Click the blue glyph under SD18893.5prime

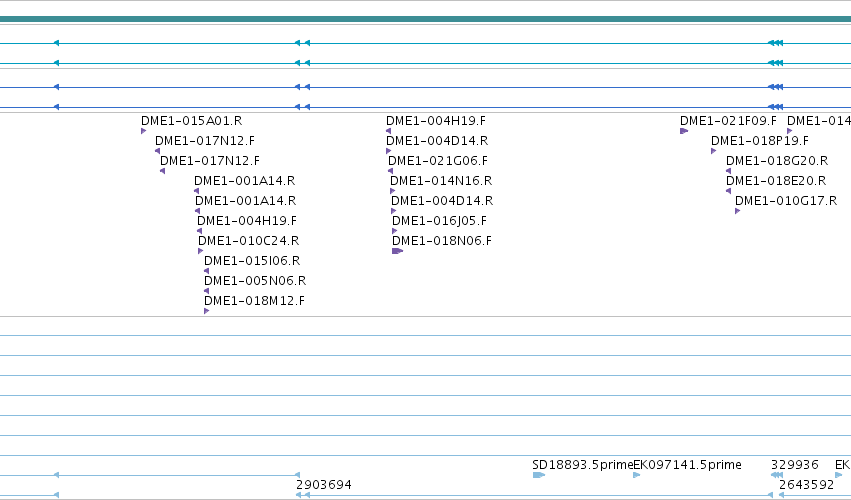tap(538, 475)
